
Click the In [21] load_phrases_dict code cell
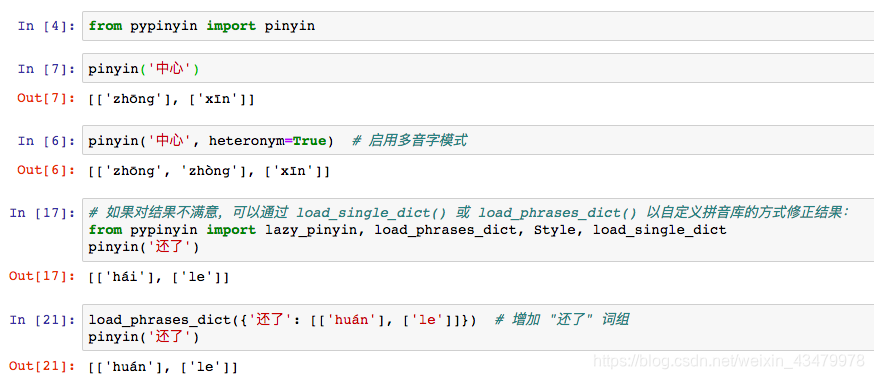(478, 328)
